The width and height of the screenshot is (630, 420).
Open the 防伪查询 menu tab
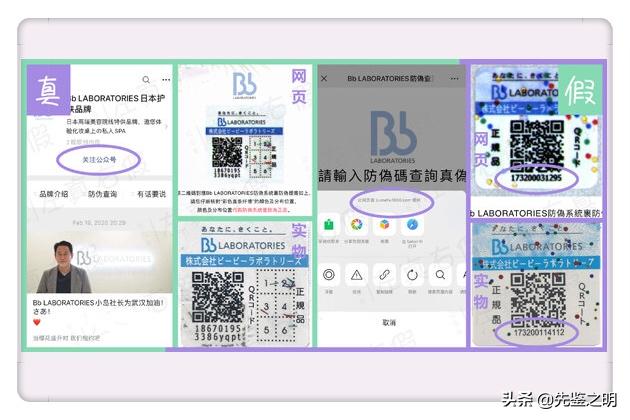pos(102,194)
